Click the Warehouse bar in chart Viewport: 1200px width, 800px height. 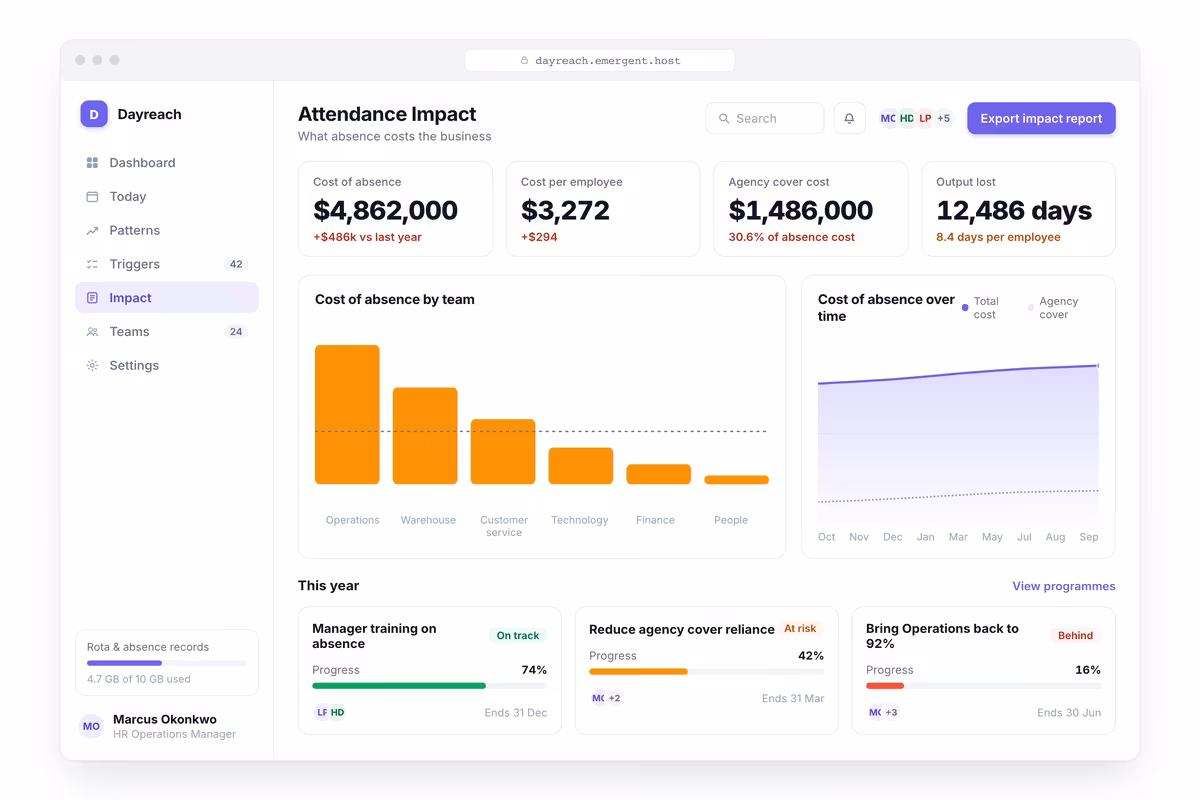425,436
